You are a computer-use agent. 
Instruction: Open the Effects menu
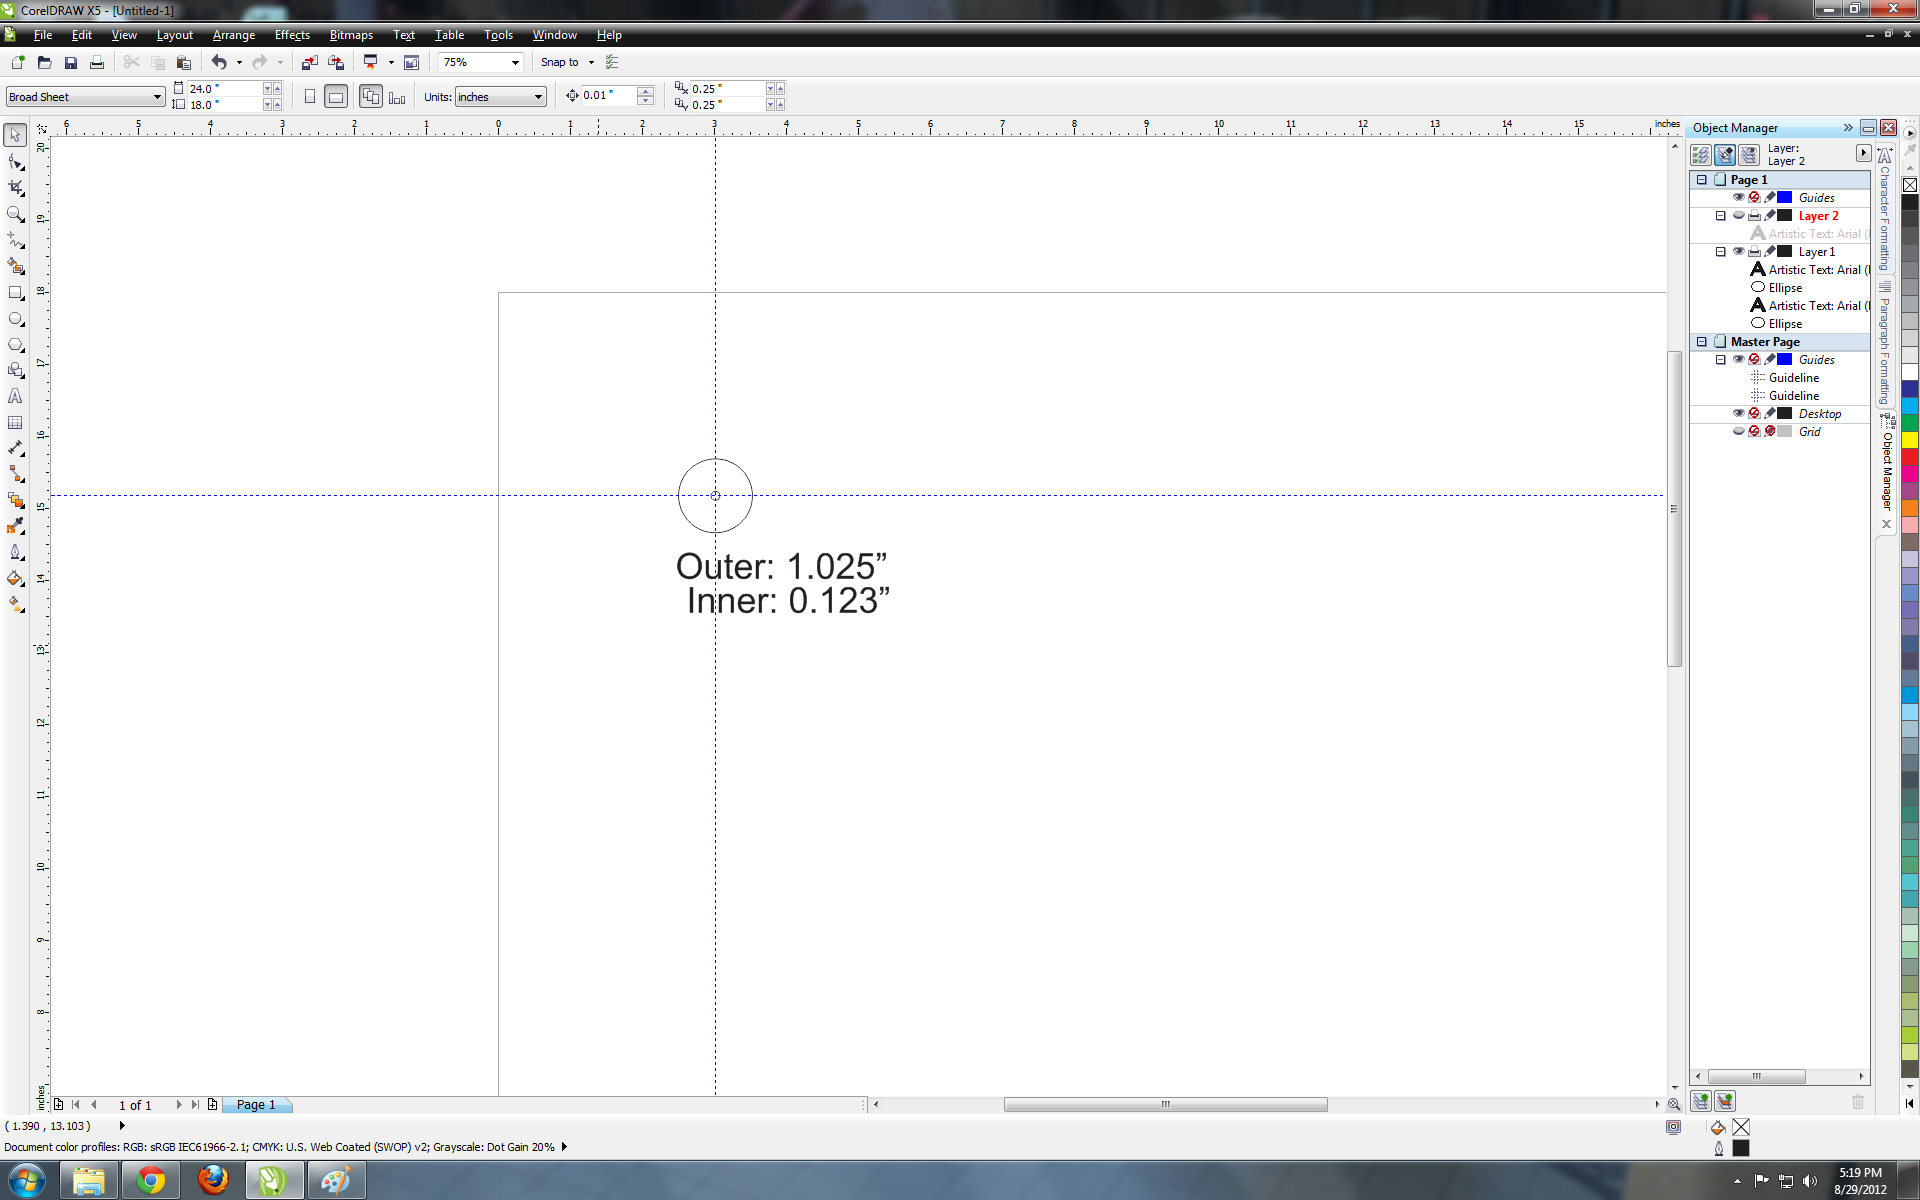292,35
